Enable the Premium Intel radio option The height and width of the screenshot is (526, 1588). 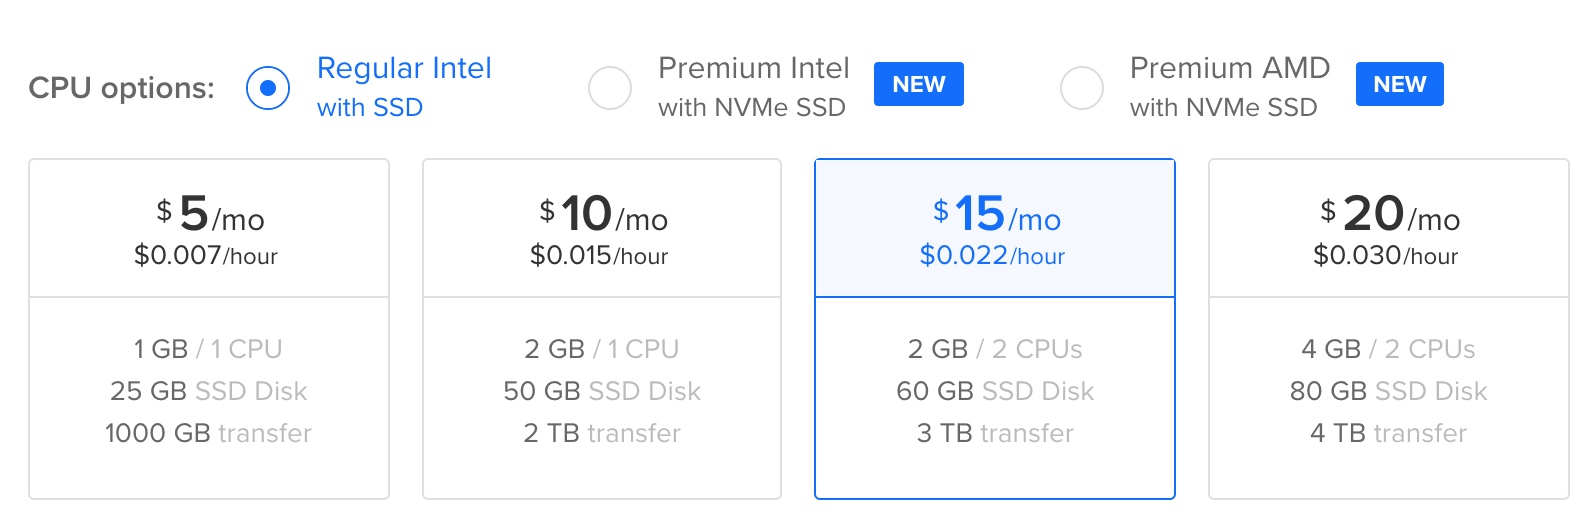(610, 88)
